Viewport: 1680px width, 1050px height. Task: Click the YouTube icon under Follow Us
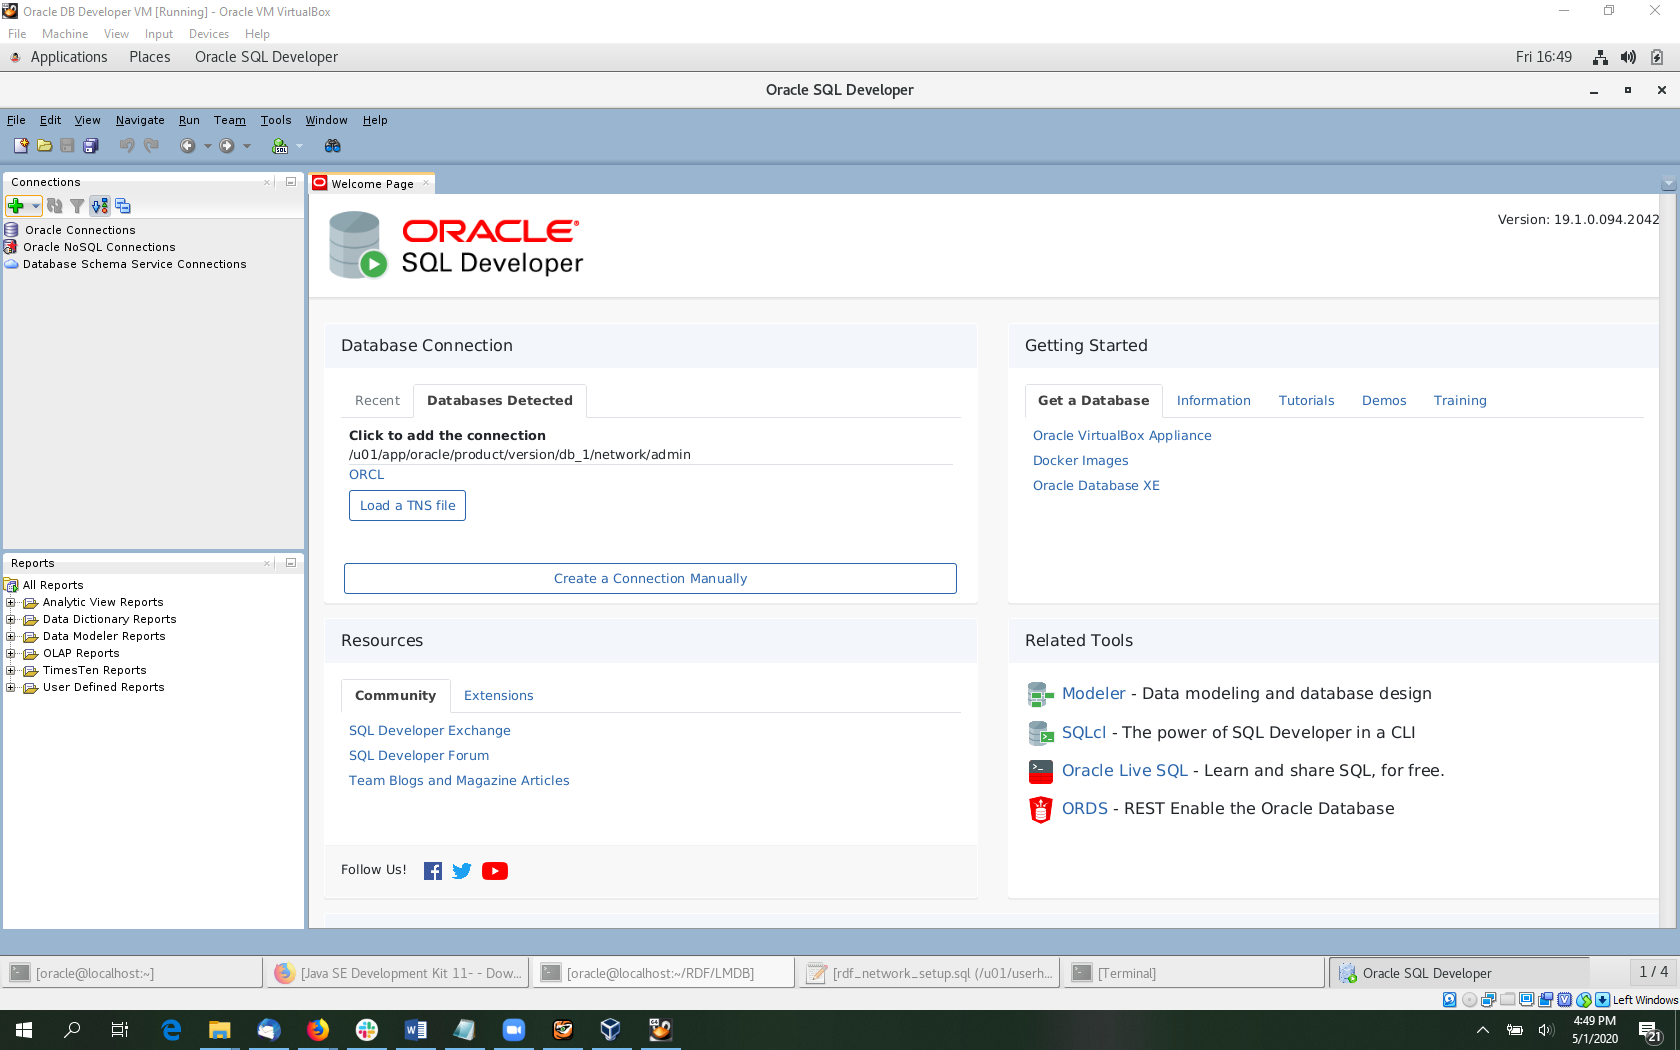click(x=495, y=871)
